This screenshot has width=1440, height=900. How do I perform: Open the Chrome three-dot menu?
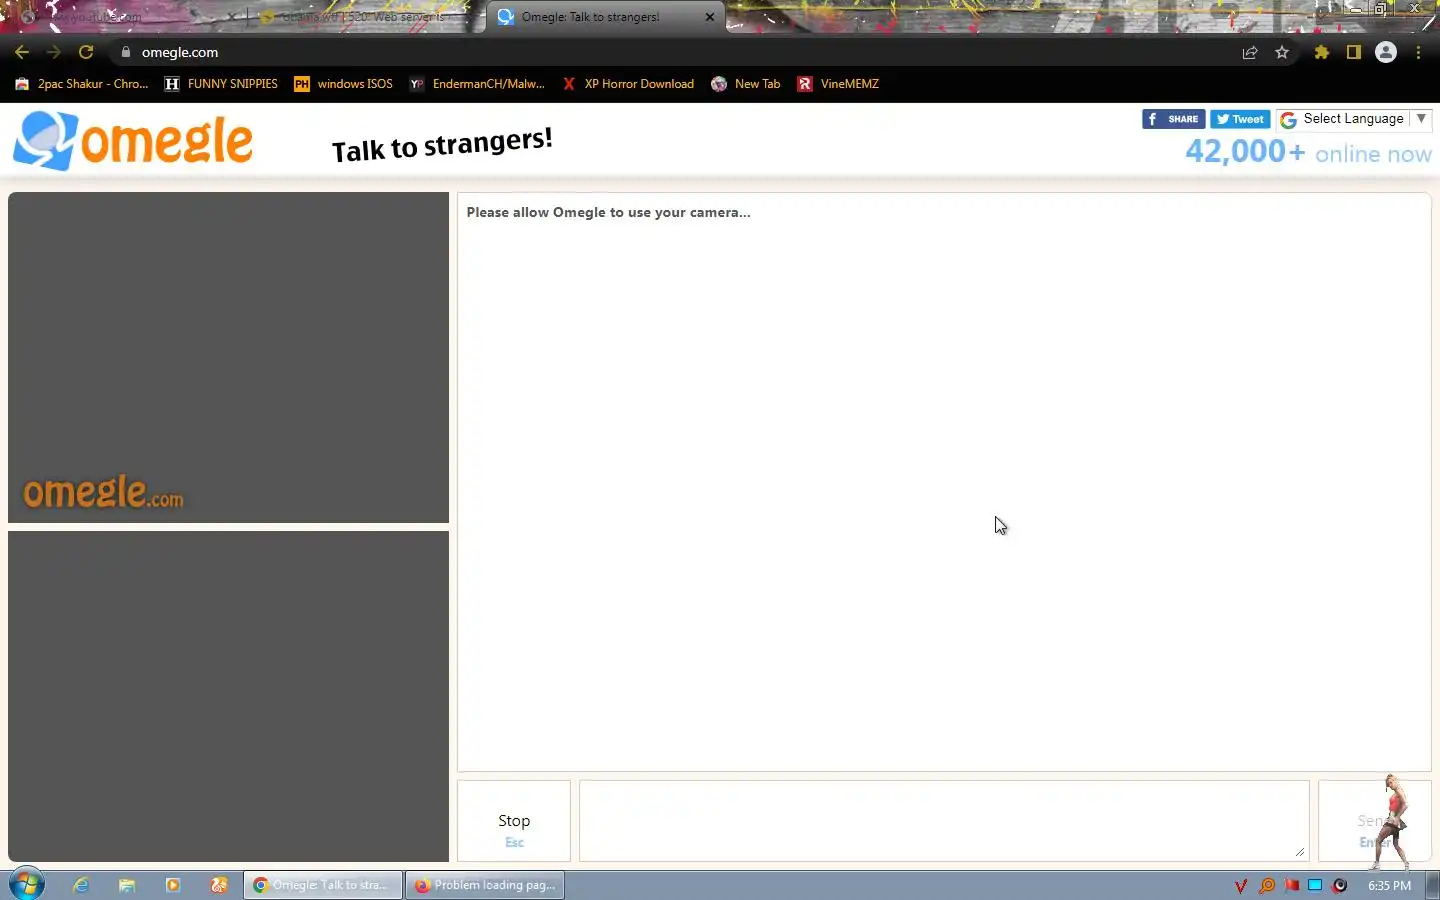(x=1418, y=52)
